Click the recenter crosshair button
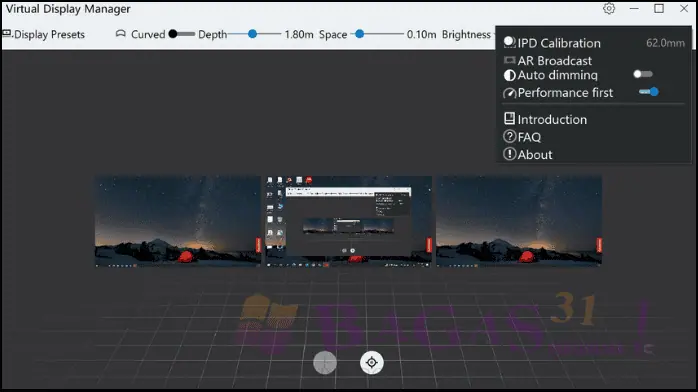 coord(372,363)
